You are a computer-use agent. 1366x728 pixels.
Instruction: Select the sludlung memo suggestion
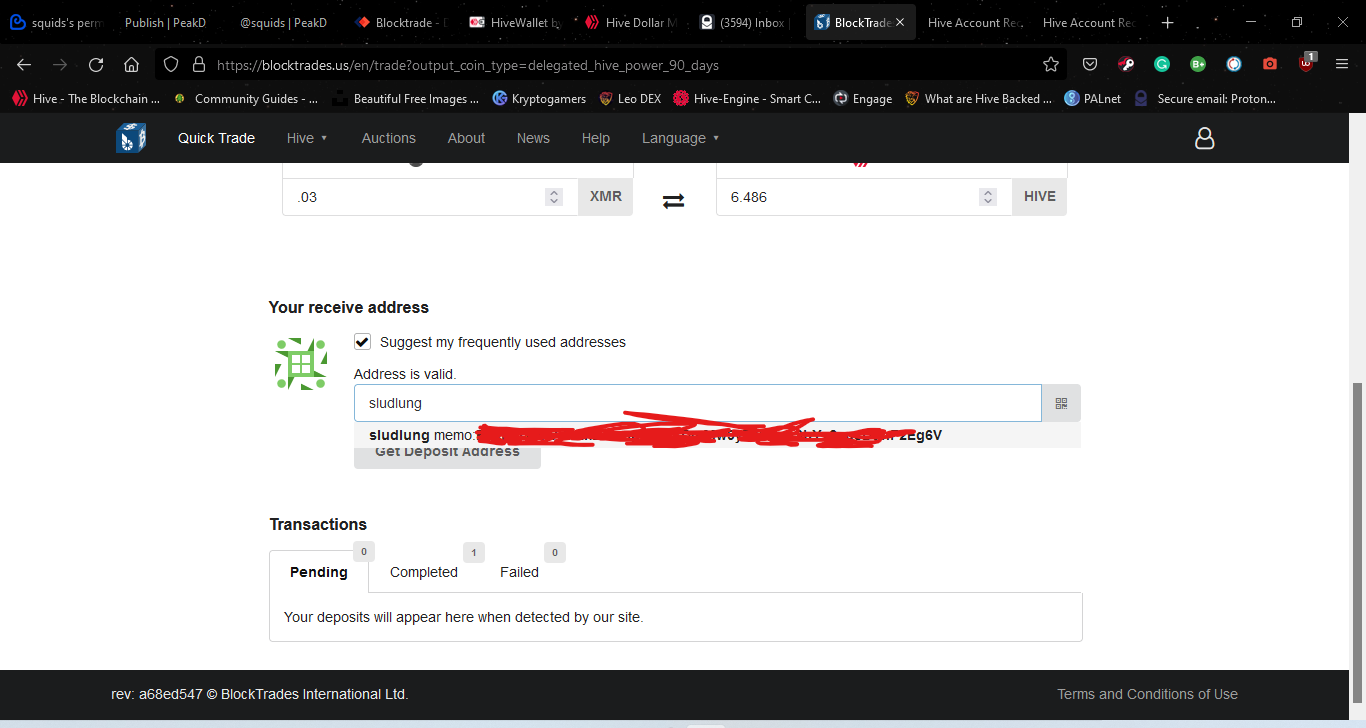(717, 435)
